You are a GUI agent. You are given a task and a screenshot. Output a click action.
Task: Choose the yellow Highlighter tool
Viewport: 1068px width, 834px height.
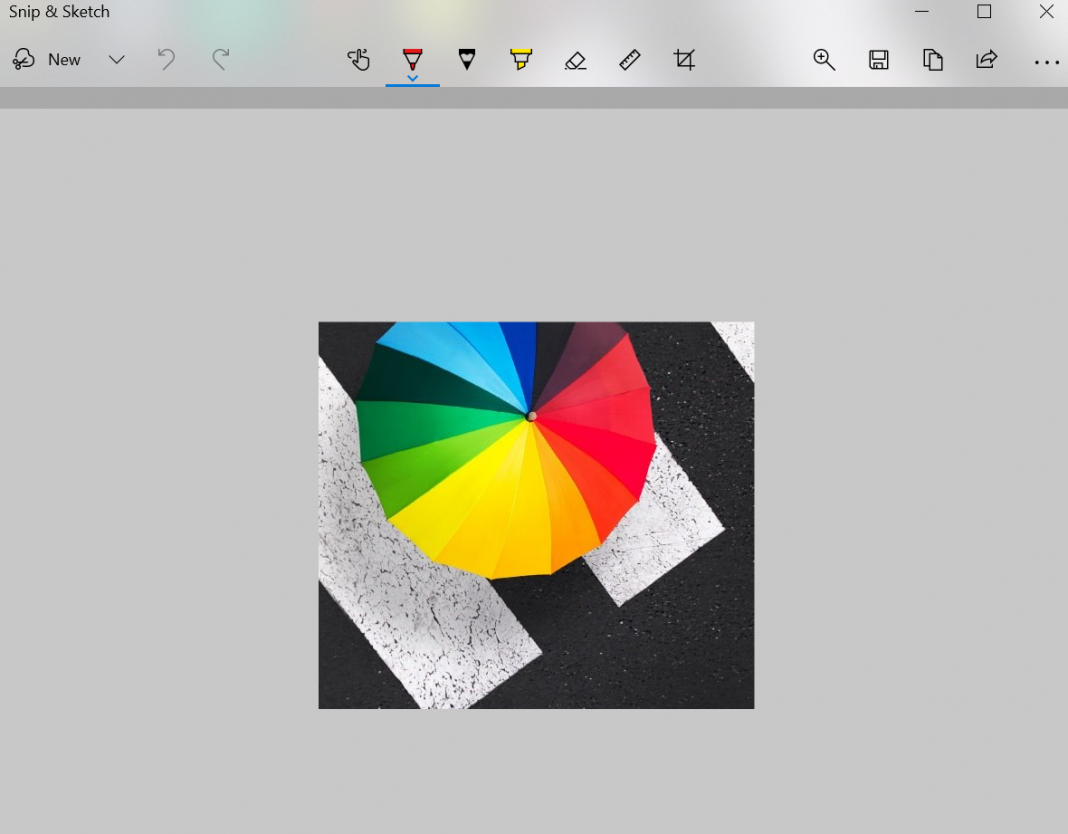click(x=521, y=60)
